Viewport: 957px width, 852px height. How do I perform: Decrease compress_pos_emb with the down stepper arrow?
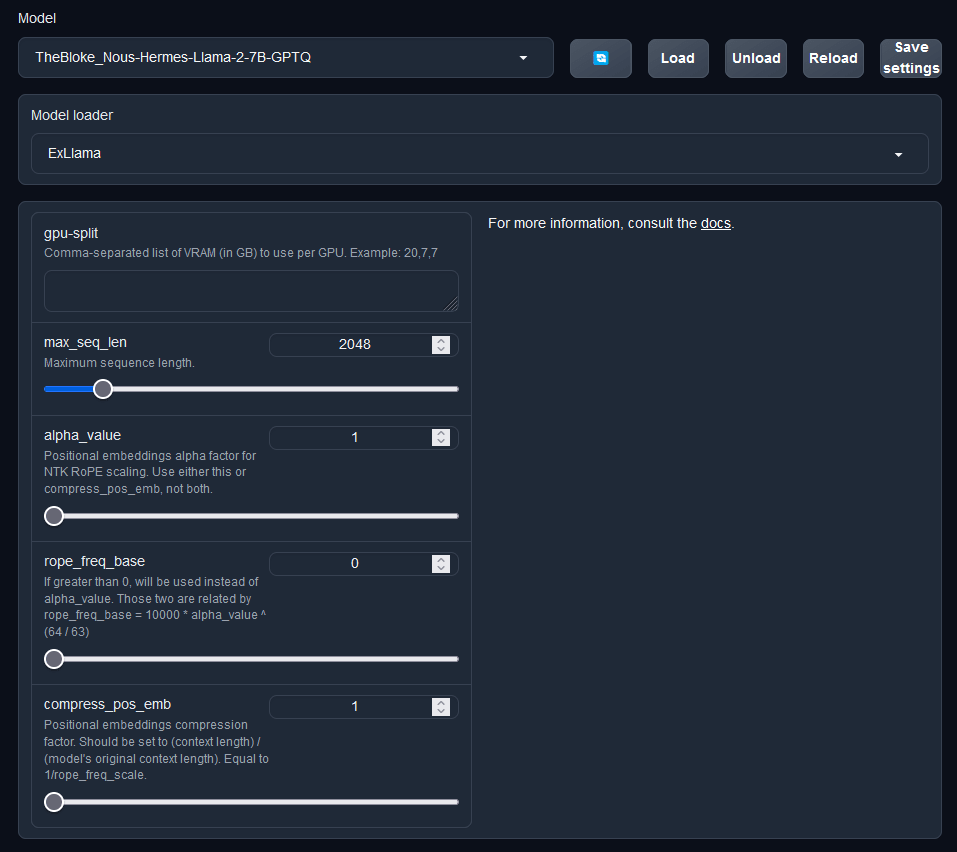(441, 712)
